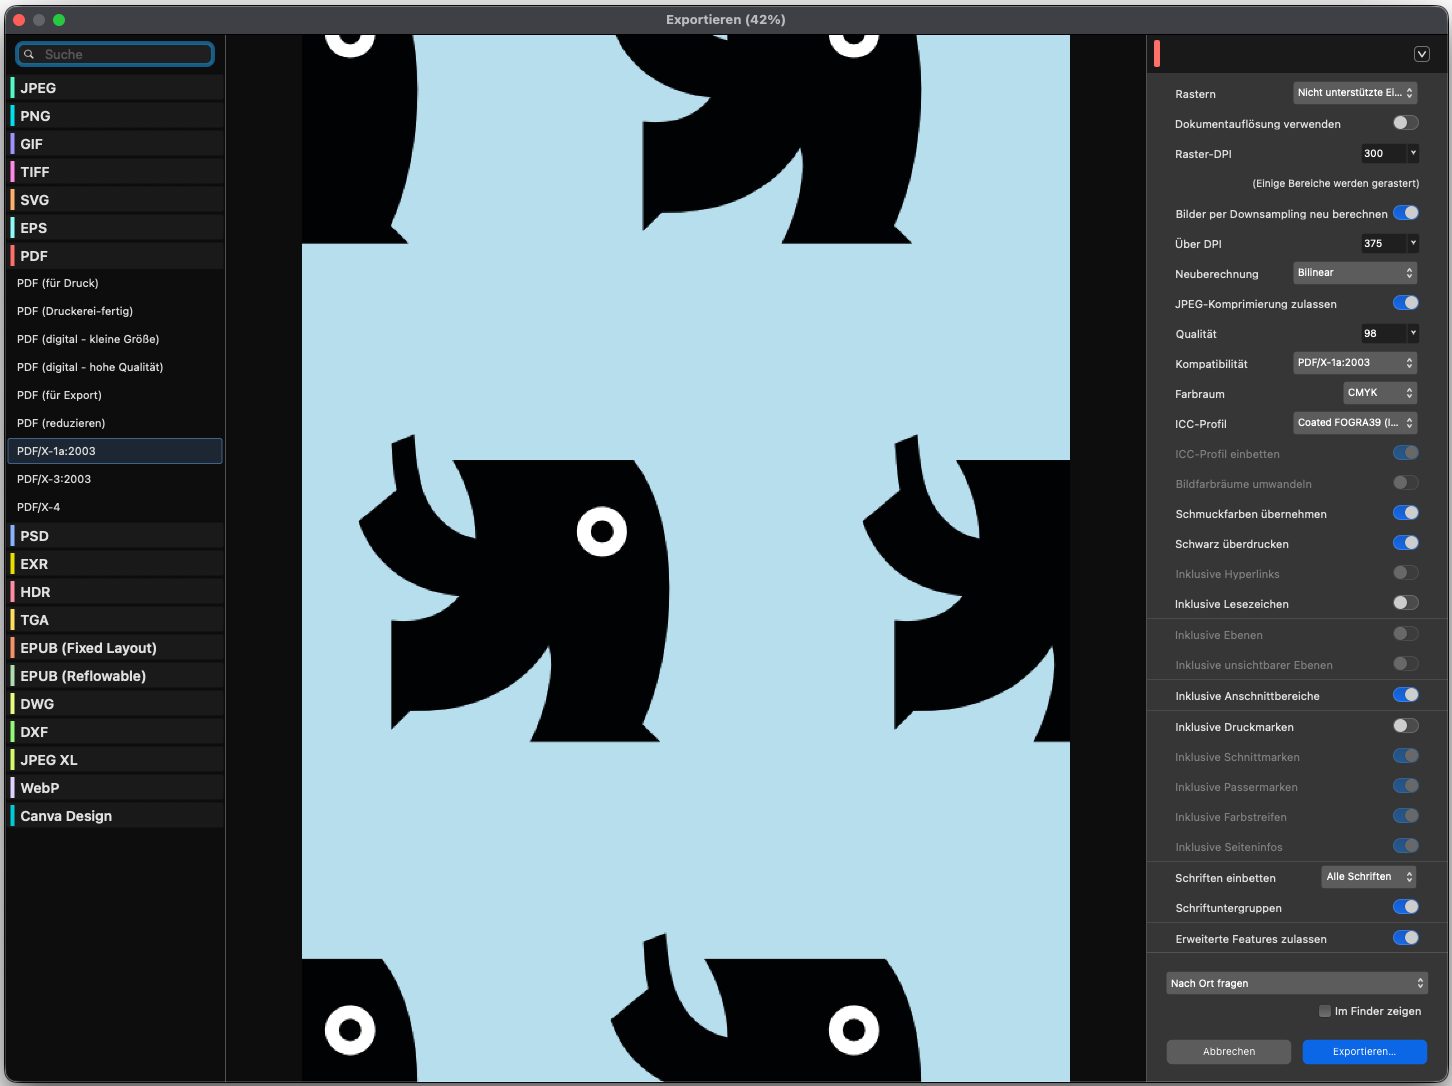This screenshot has width=1452, height=1086.
Task: Enable Inklusive Druckmarken switch
Action: point(1406,726)
